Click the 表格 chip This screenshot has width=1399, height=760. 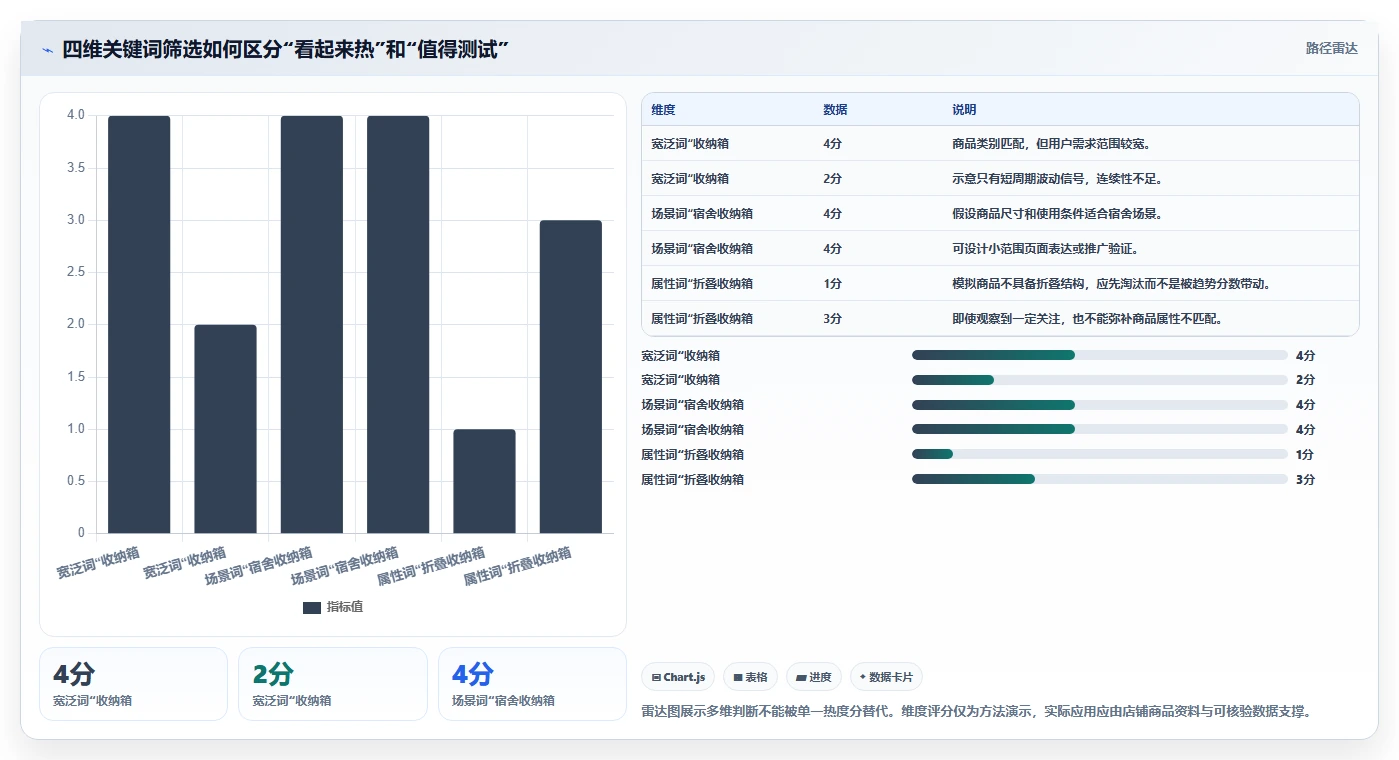750,677
